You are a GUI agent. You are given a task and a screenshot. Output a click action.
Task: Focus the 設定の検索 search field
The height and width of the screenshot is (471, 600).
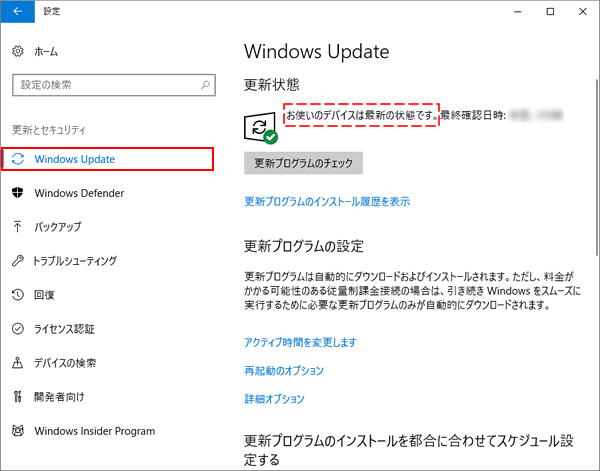coord(114,85)
